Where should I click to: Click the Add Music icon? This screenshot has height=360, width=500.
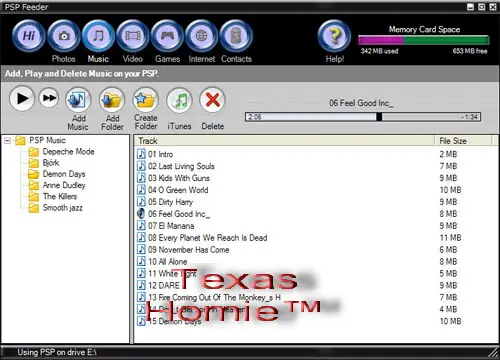pos(78,99)
